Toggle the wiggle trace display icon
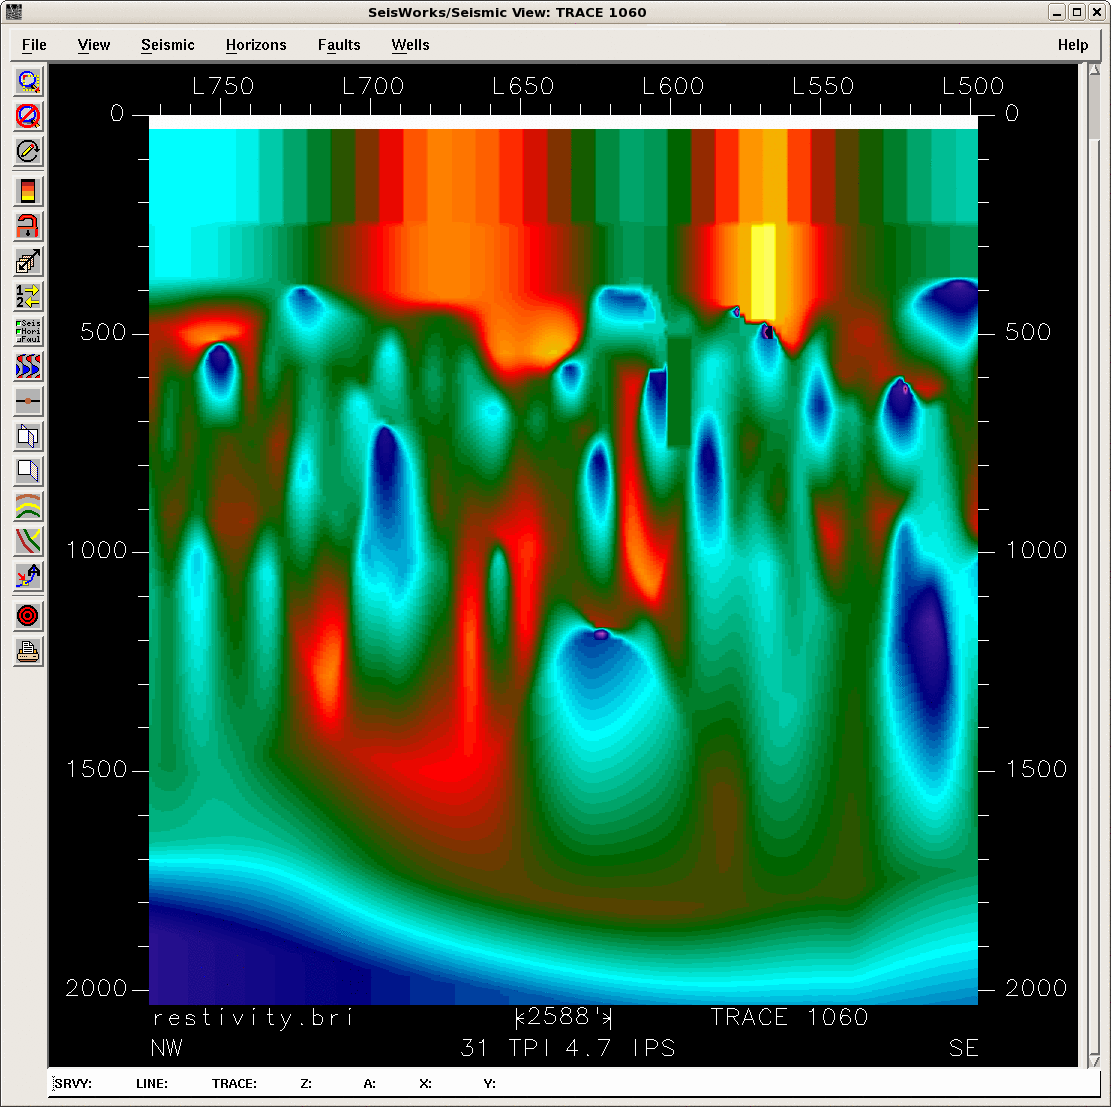1111x1107 pixels. click(x=28, y=366)
